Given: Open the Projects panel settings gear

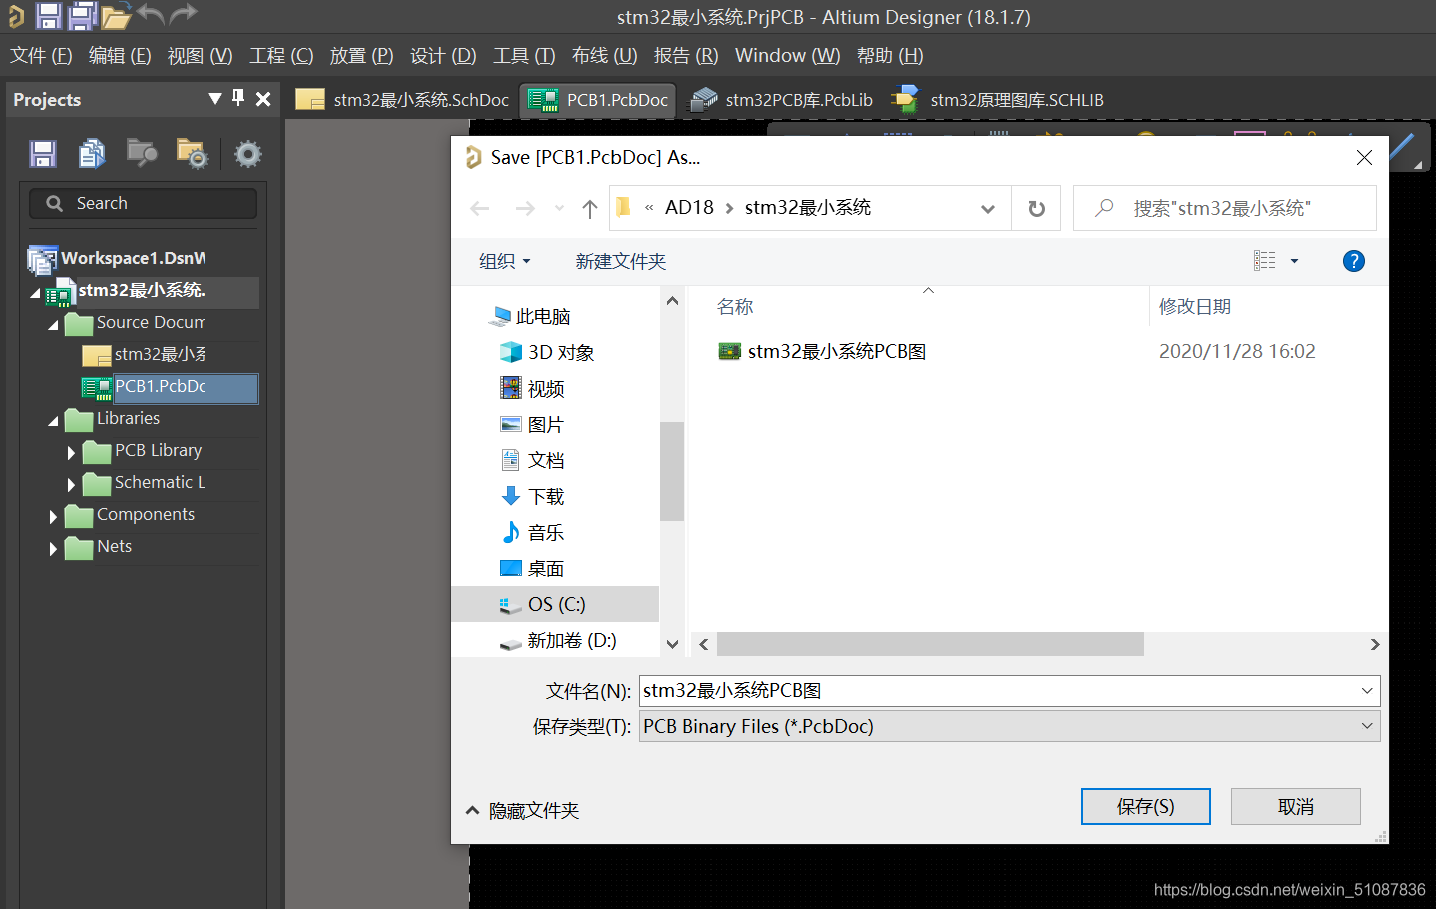Looking at the screenshot, I should (247, 153).
